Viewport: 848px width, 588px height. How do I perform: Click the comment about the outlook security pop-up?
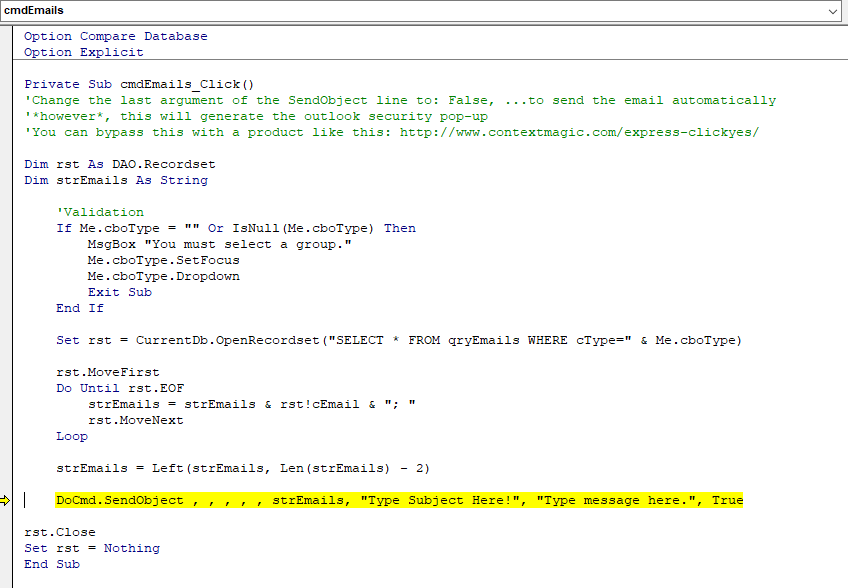pos(256,116)
